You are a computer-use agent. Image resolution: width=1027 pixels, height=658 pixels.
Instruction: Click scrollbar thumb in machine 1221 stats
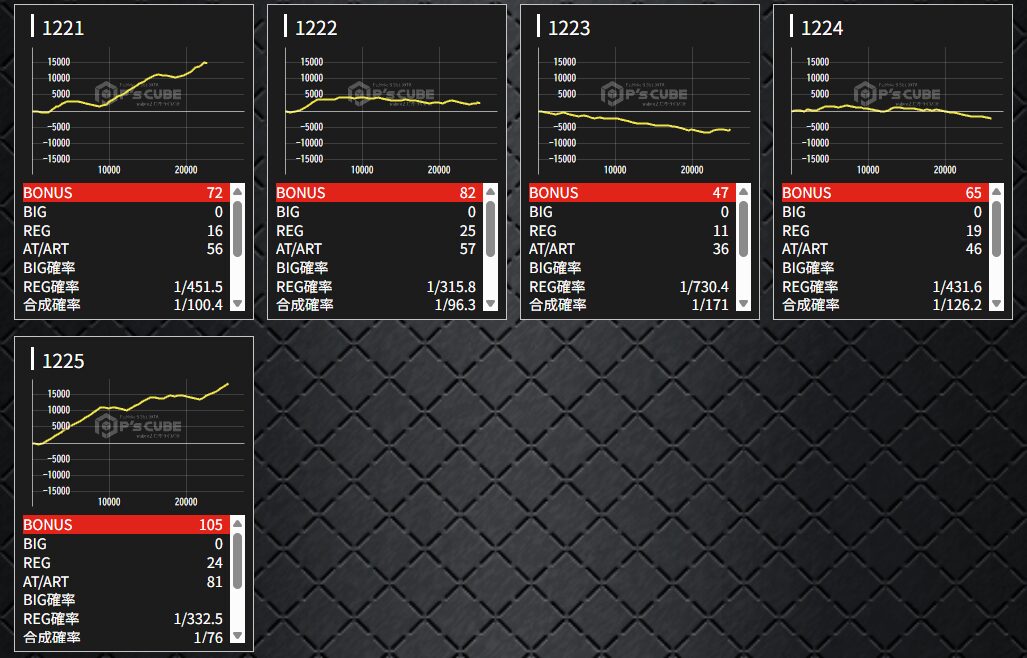(238, 228)
